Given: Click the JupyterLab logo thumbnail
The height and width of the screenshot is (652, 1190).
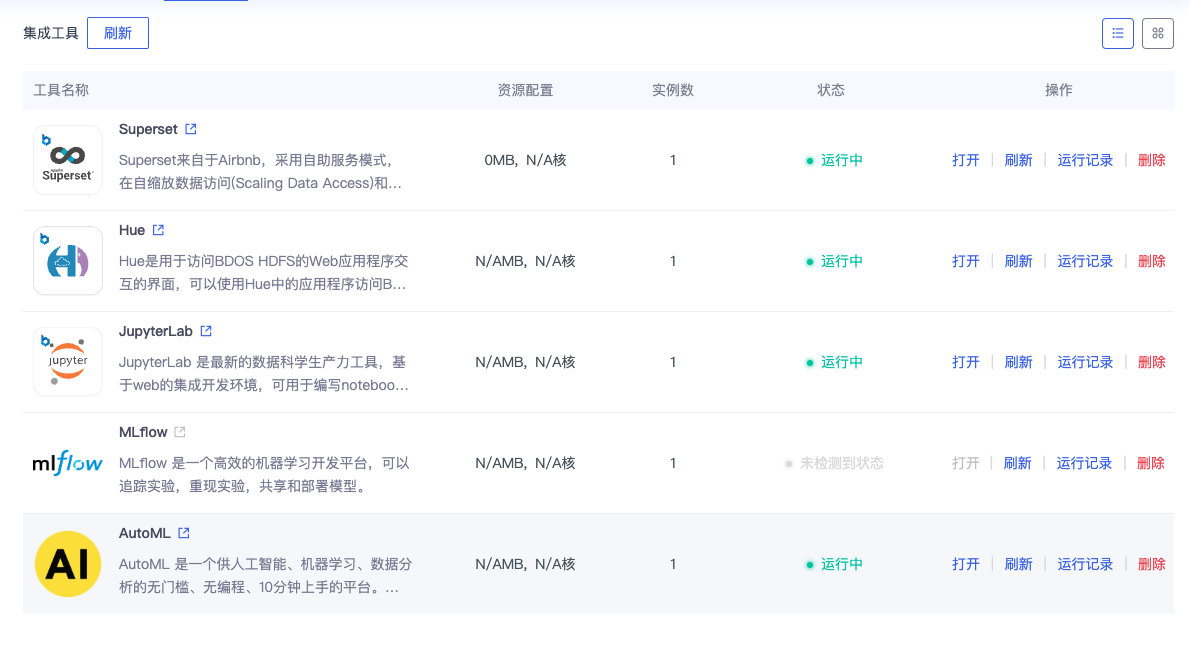Looking at the screenshot, I should pos(68,362).
